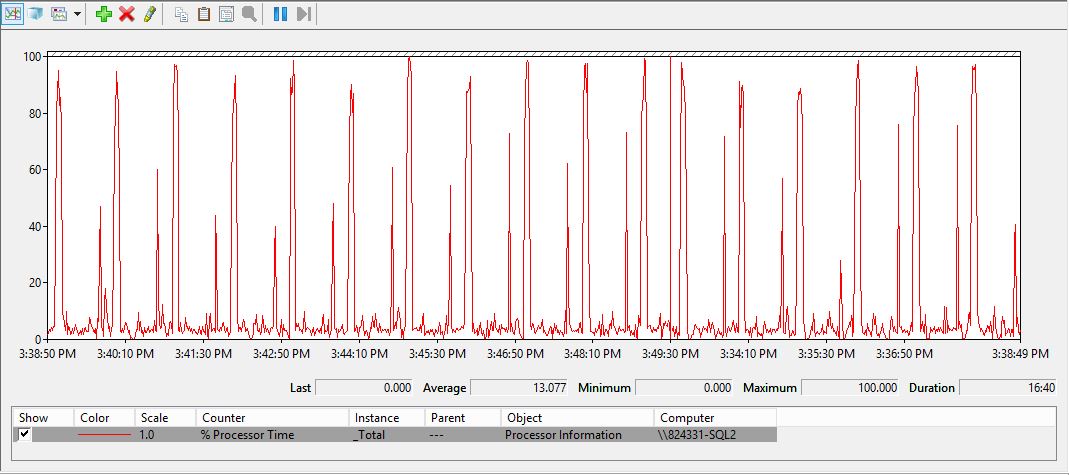Click the Paste Counter List clipboard icon

(204, 14)
